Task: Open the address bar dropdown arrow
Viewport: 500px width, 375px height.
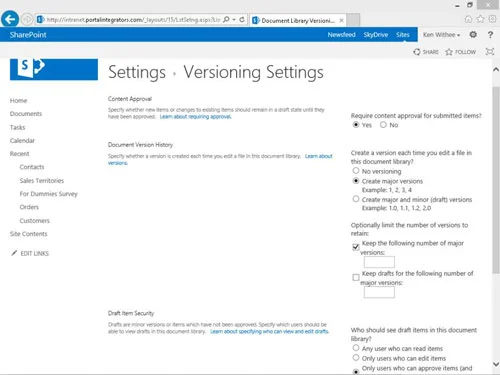Action: [x=234, y=20]
